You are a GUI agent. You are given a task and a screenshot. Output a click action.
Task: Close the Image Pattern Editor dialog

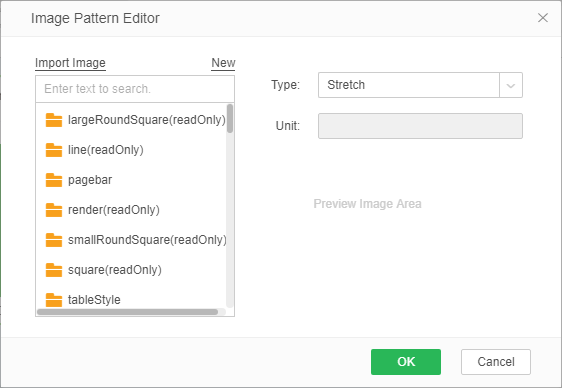click(x=543, y=18)
